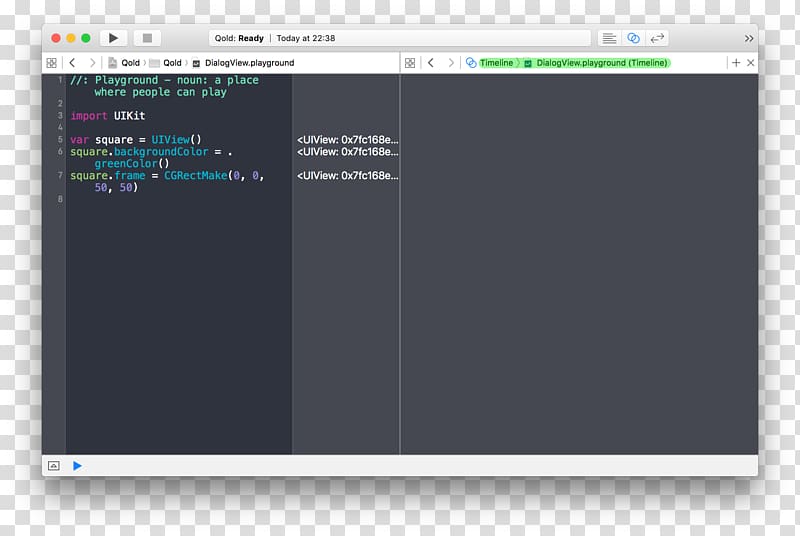Click the 'greenColor()' text in code

(132, 164)
